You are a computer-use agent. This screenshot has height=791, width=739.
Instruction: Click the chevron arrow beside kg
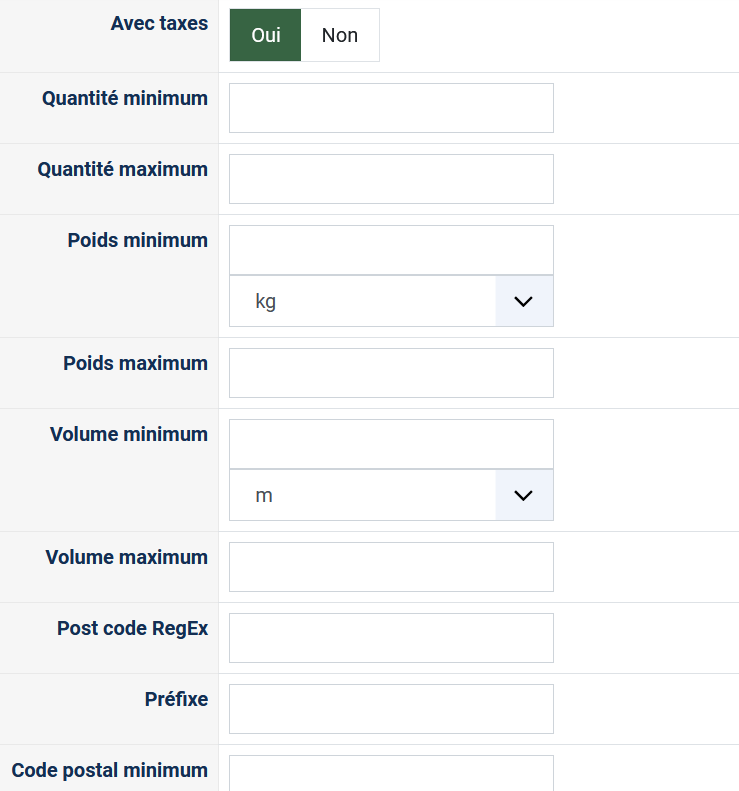click(x=523, y=301)
